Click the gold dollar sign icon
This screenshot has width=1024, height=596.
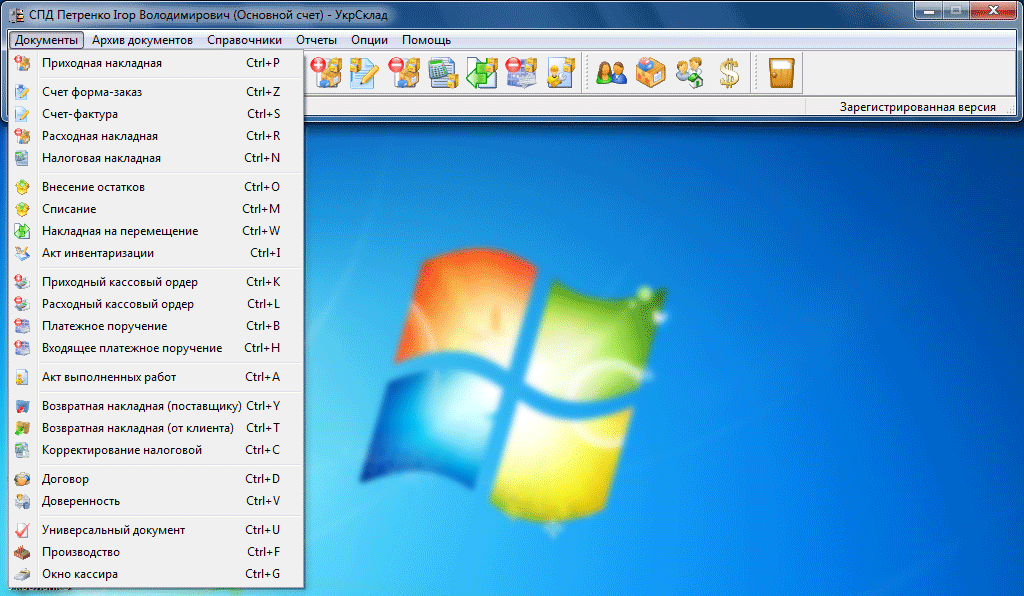(x=729, y=72)
